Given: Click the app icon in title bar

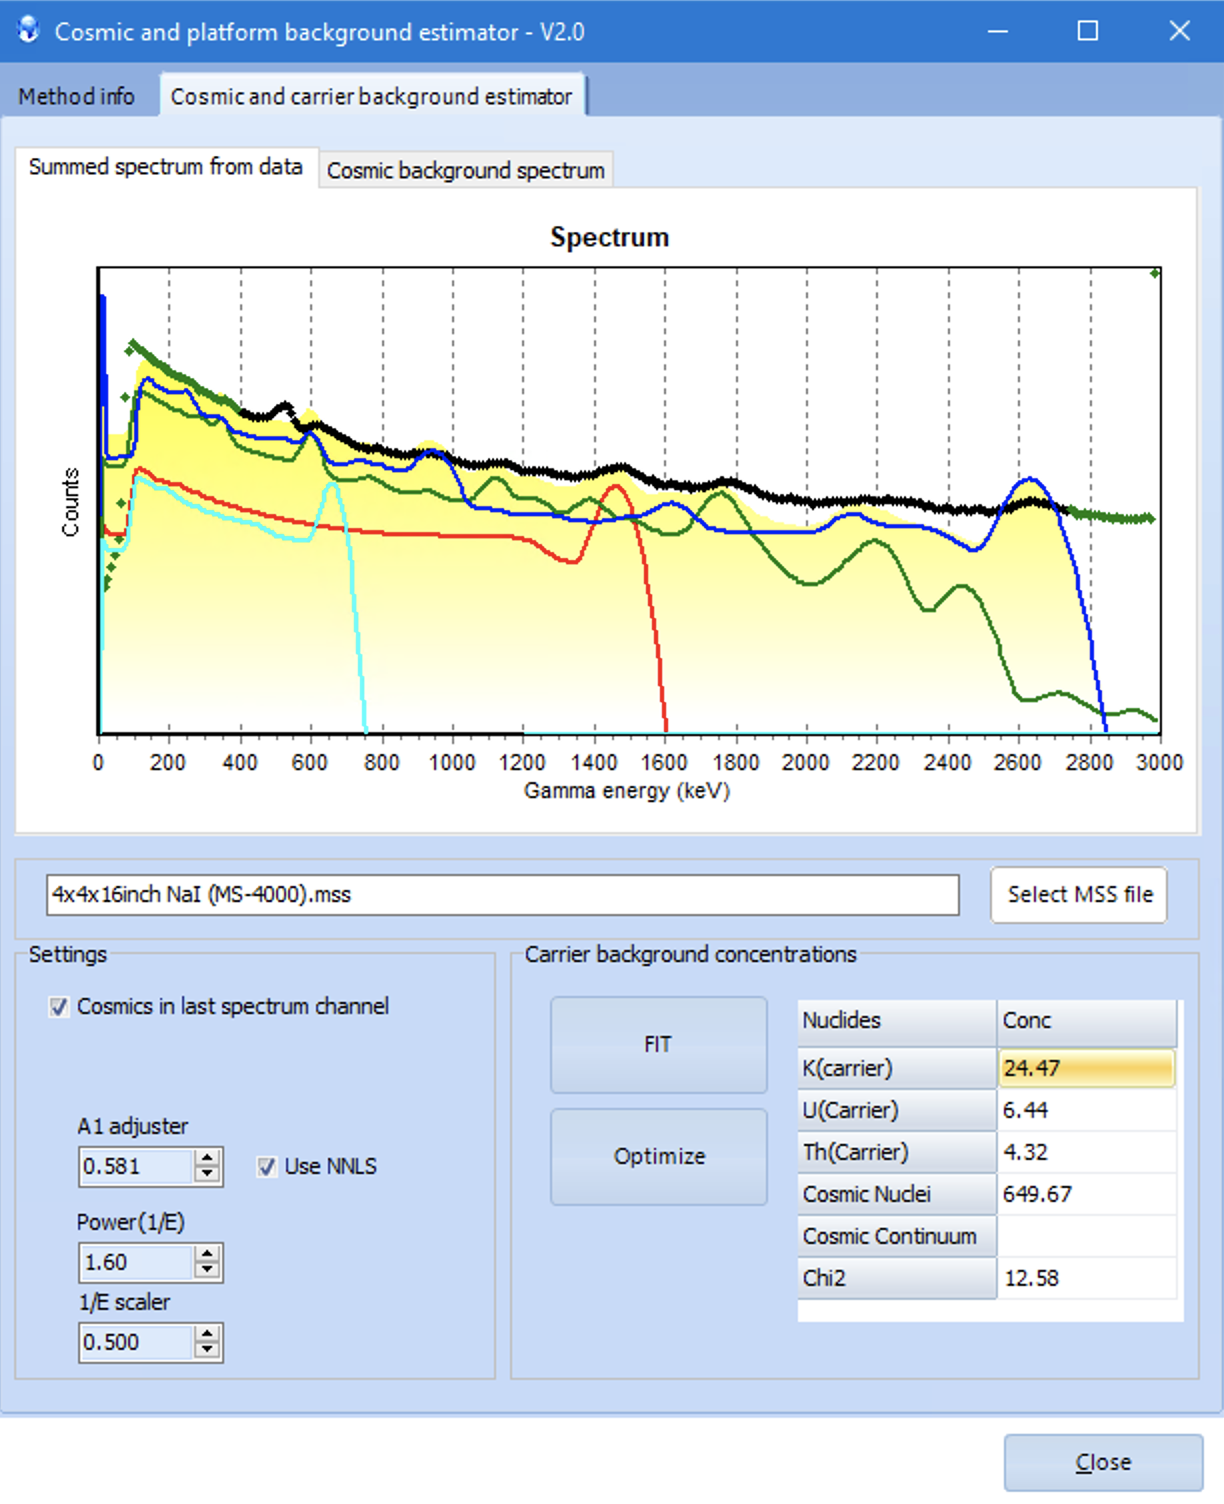Looking at the screenshot, I should tap(29, 30).
